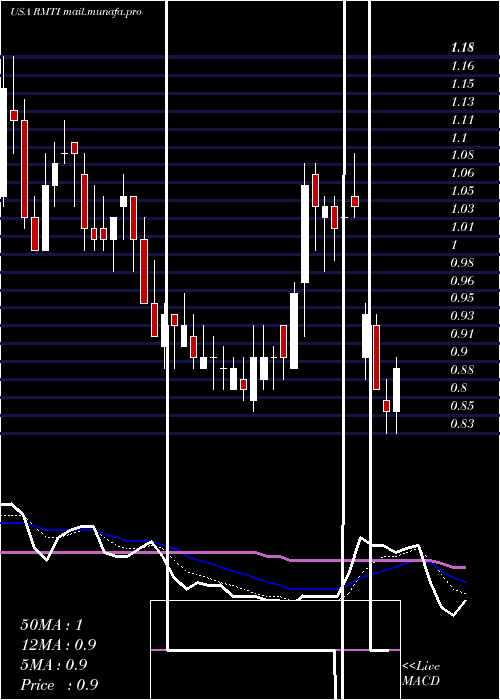Viewport: 500px width, 700px height.
Task: Select the 0.83 price axis label
Action: pos(462,424)
